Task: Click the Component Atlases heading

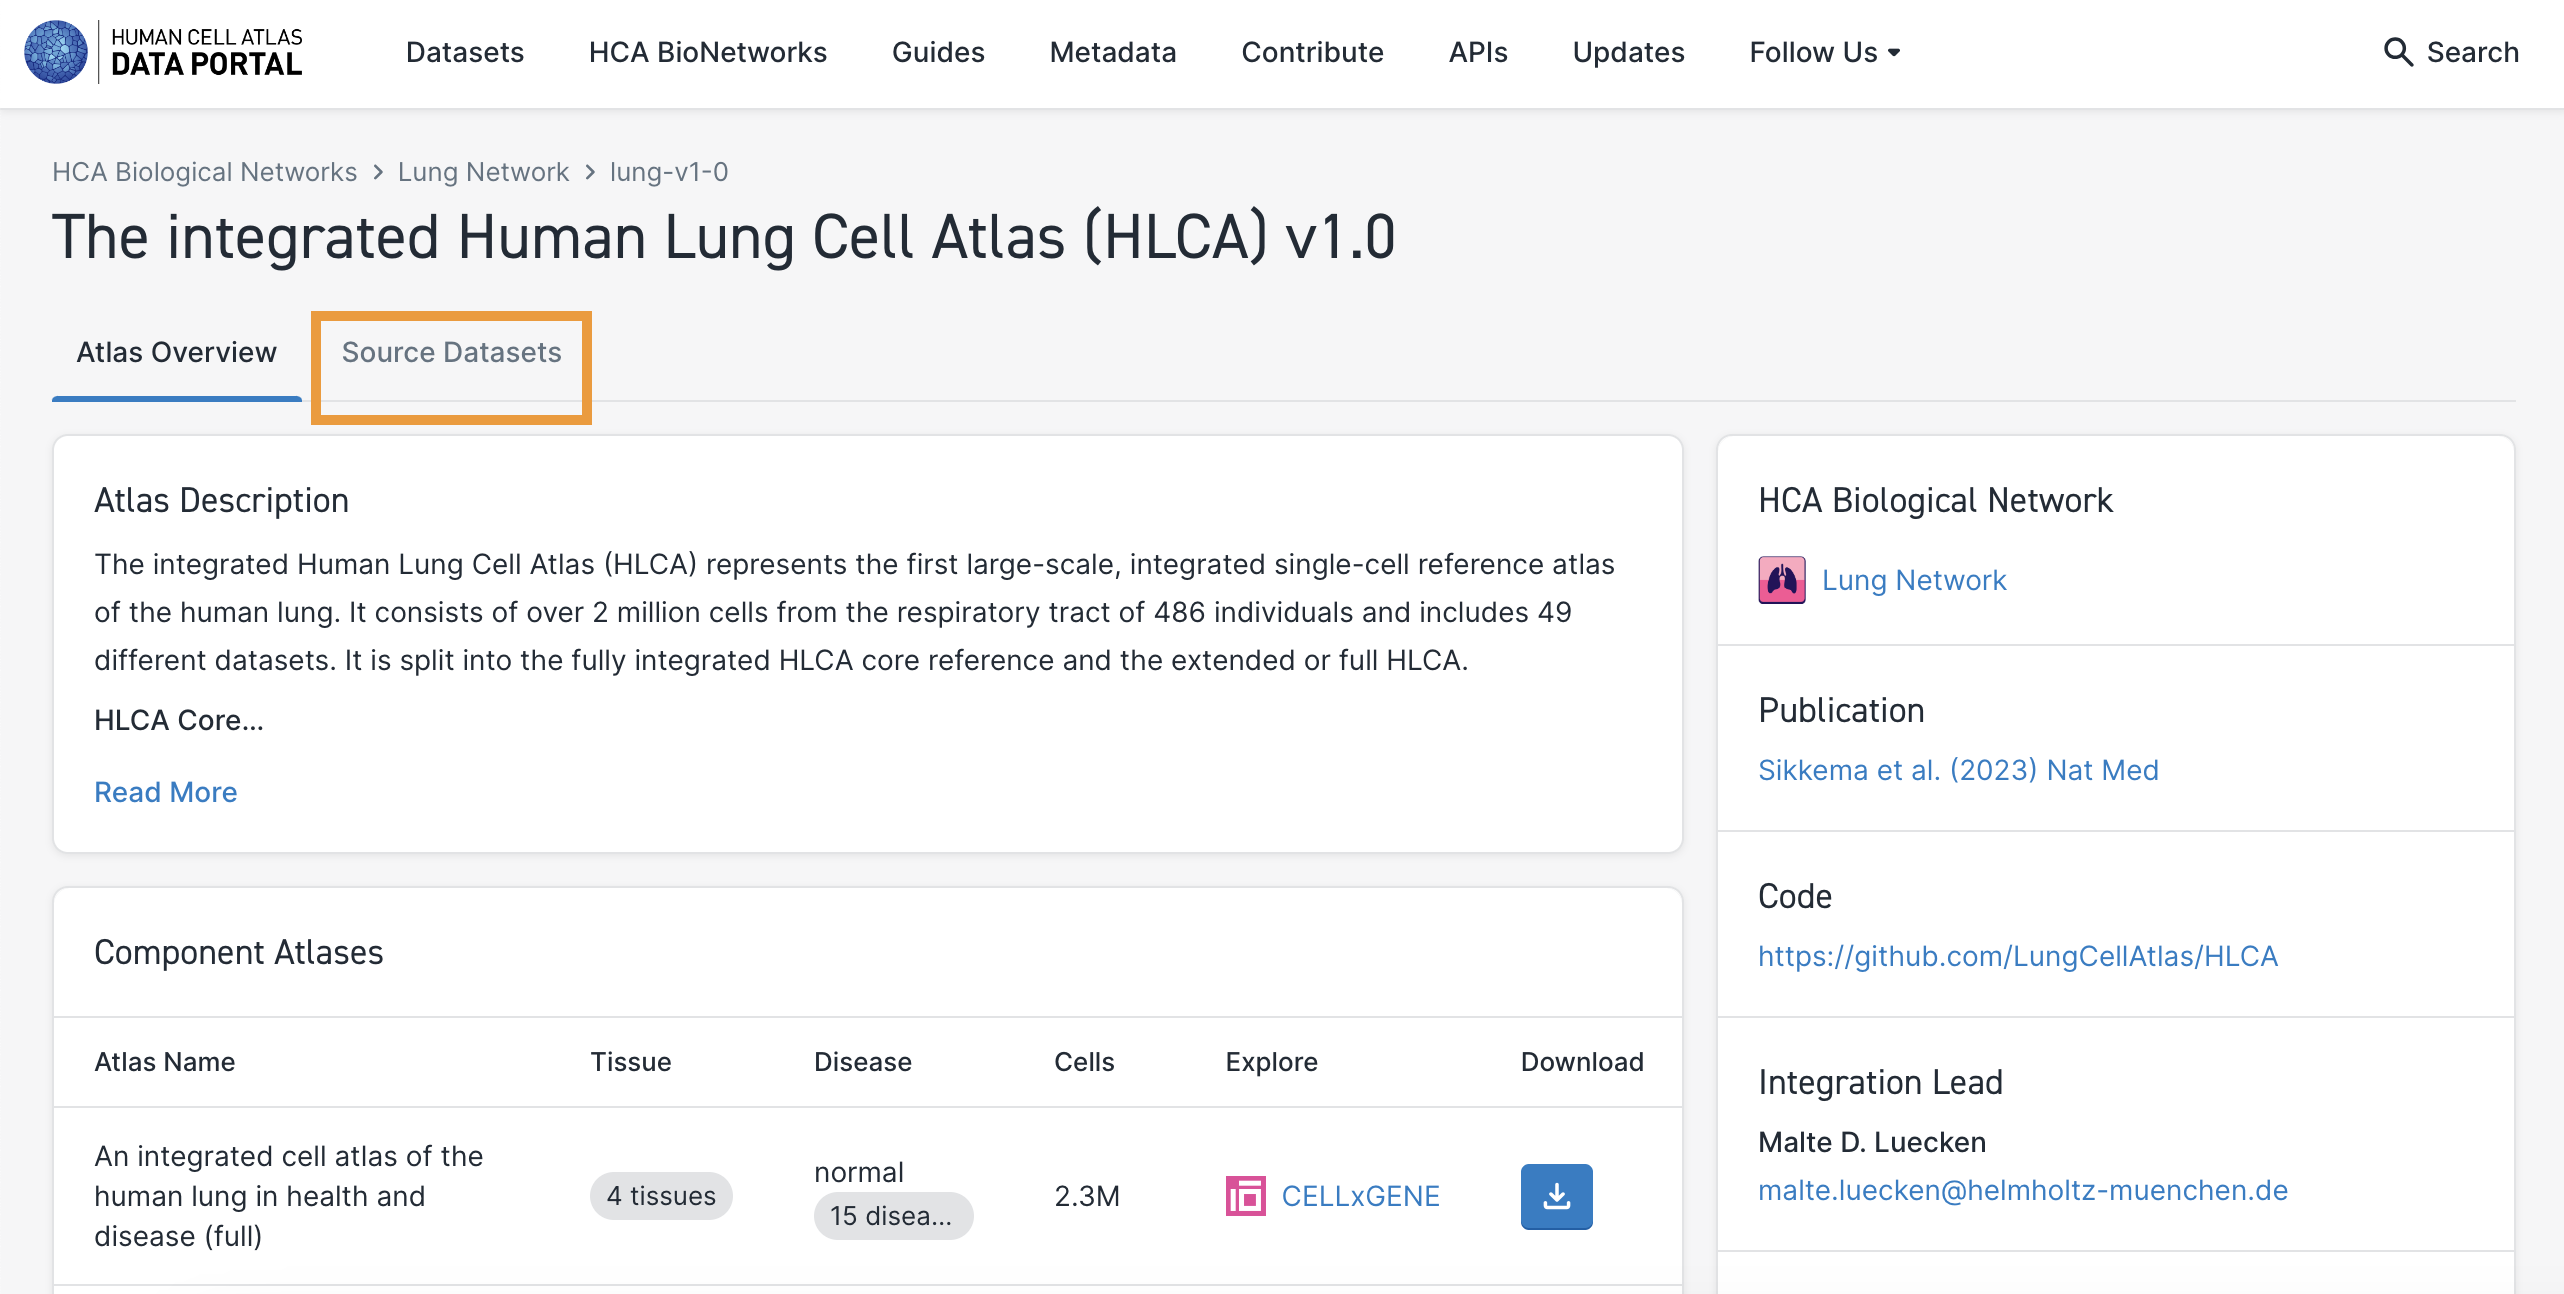Action: 238,952
